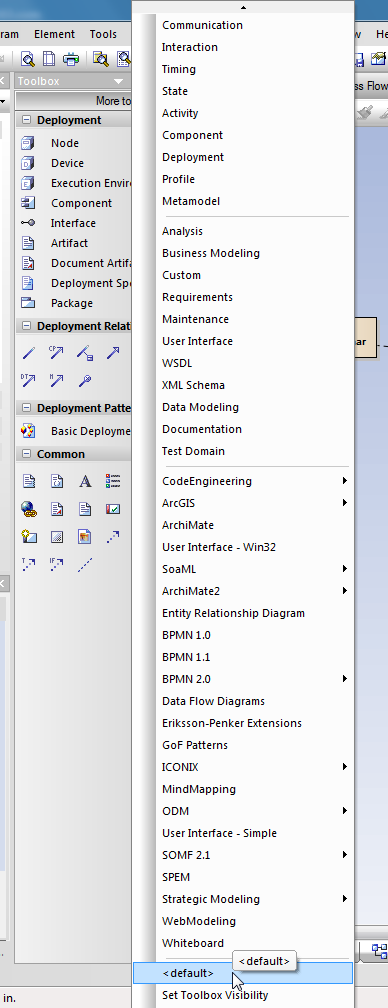Select the Checklist icon in Common
Viewport: 388px width, 1008px height.
[113, 509]
